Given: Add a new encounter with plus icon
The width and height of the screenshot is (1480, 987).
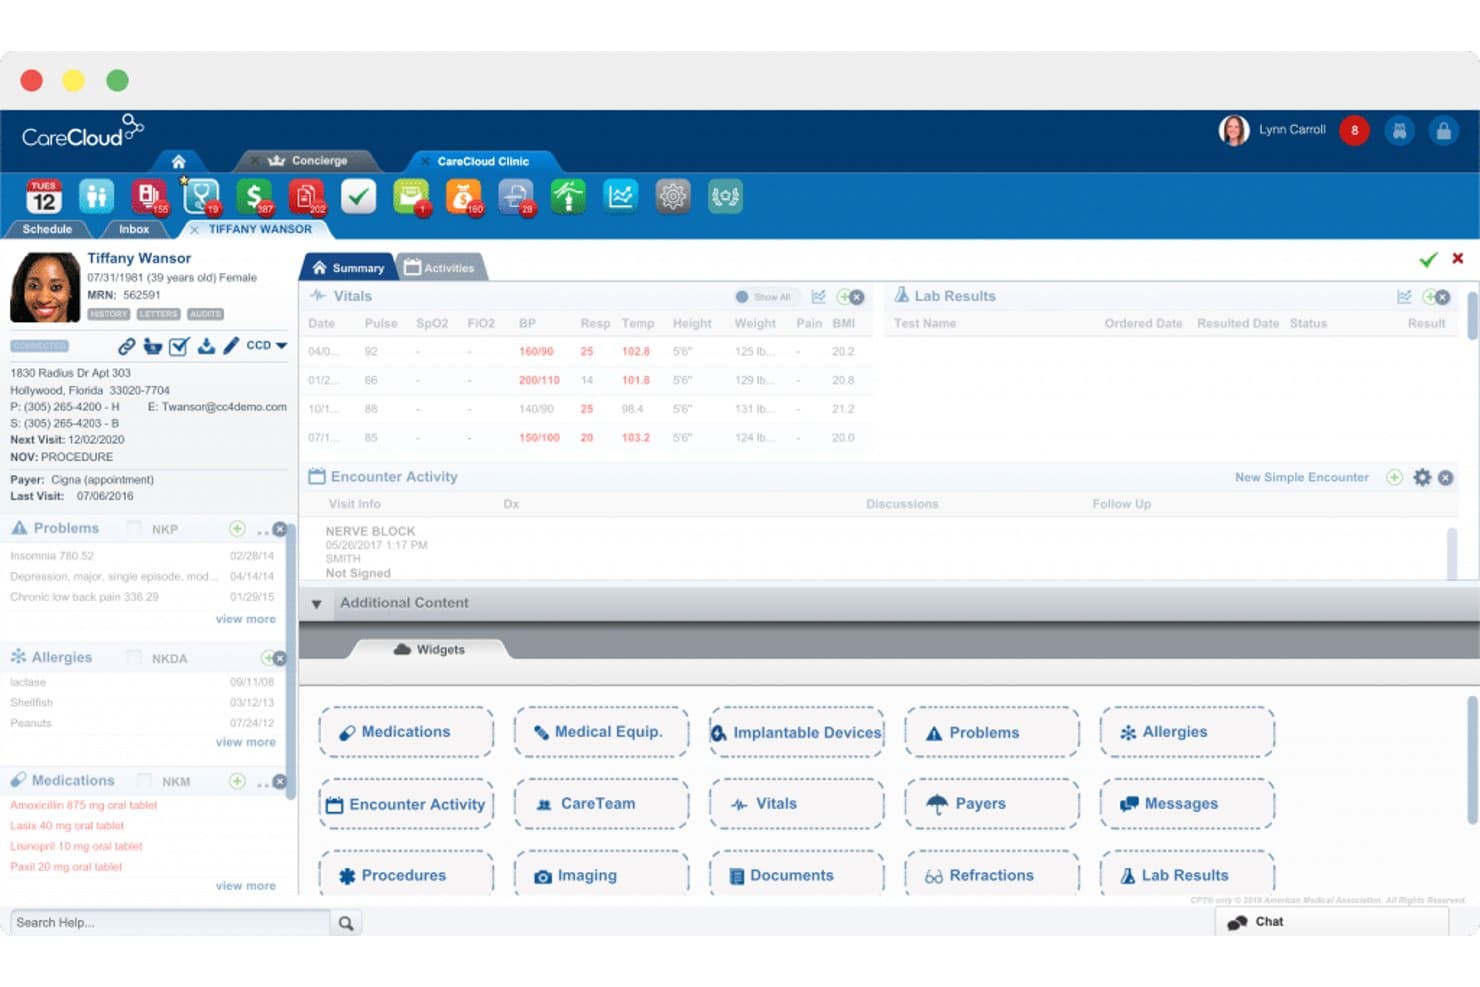Looking at the screenshot, I should [x=1394, y=477].
